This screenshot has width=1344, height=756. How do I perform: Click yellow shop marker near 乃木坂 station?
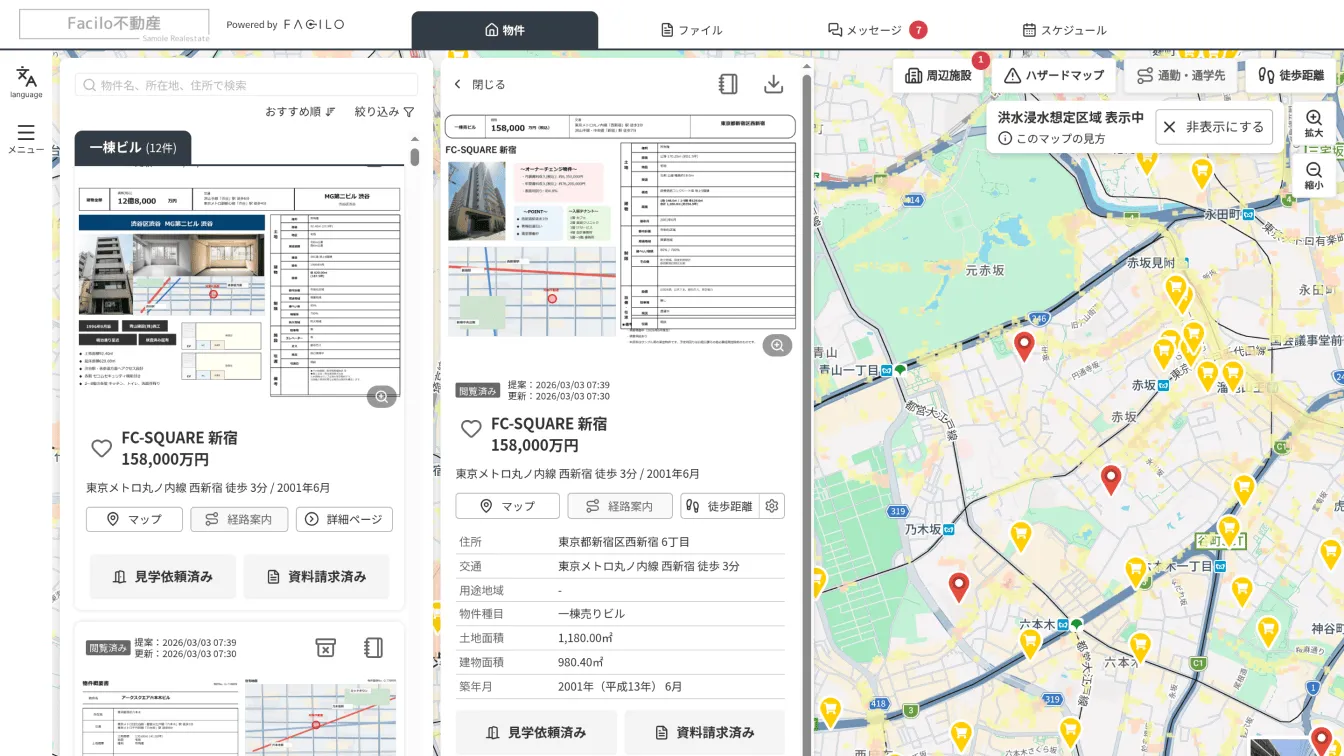pyautogui.click(x=1020, y=536)
